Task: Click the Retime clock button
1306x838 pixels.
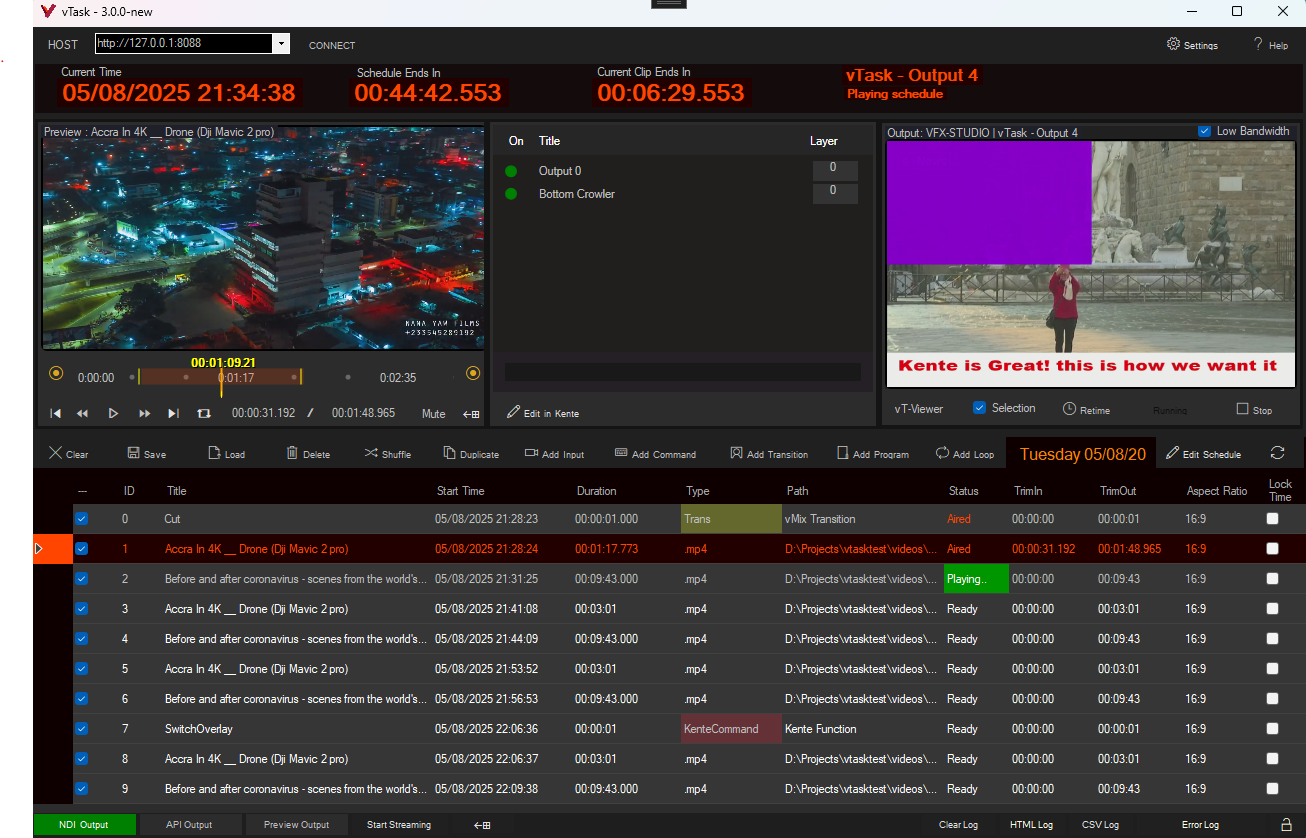Action: (x=1086, y=409)
